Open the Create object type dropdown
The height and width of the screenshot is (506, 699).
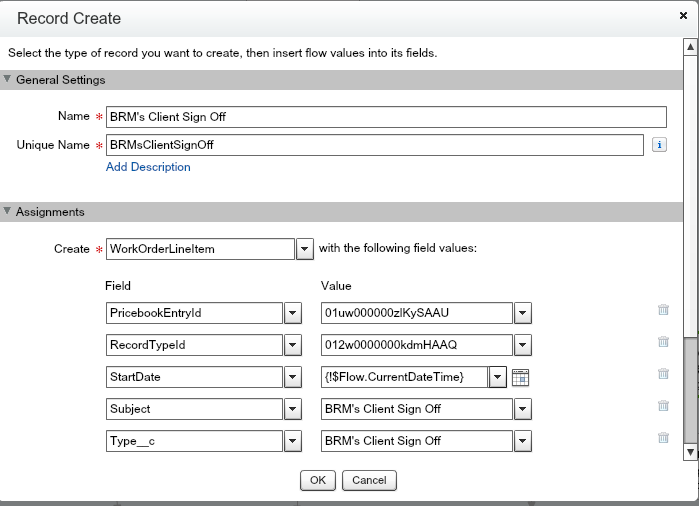306,249
